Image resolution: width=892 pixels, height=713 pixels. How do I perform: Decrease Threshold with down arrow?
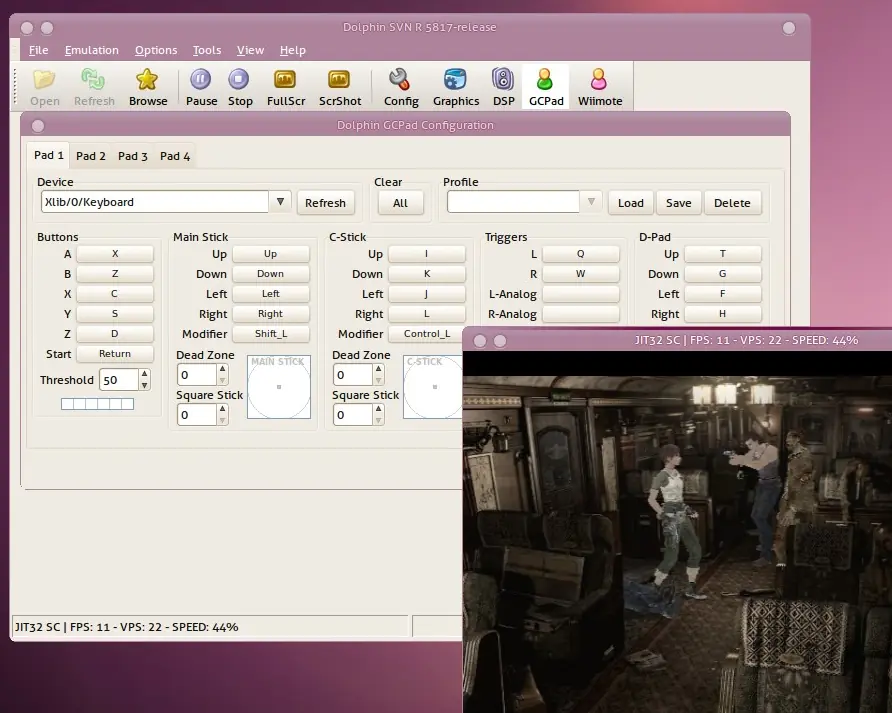pos(144,385)
